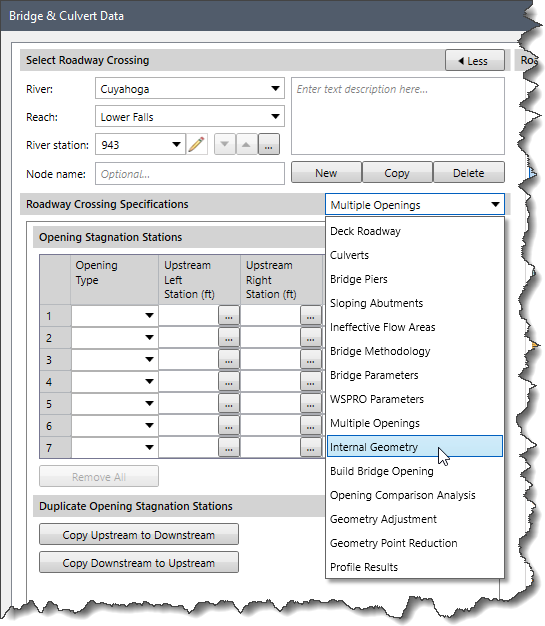This screenshot has height=626, width=545.
Task: Click Upstream Left Station ellipsis in row 6
Action: coord(229,426)
